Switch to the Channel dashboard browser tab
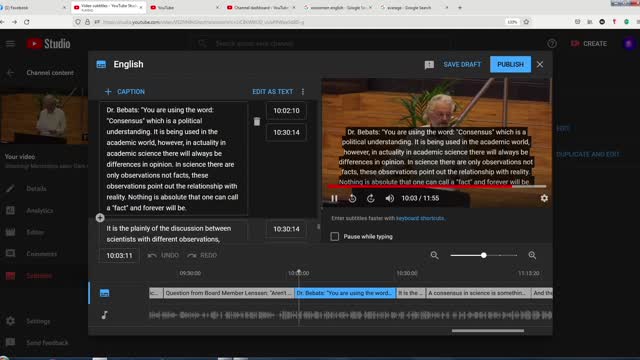 [x=260, y=7]
